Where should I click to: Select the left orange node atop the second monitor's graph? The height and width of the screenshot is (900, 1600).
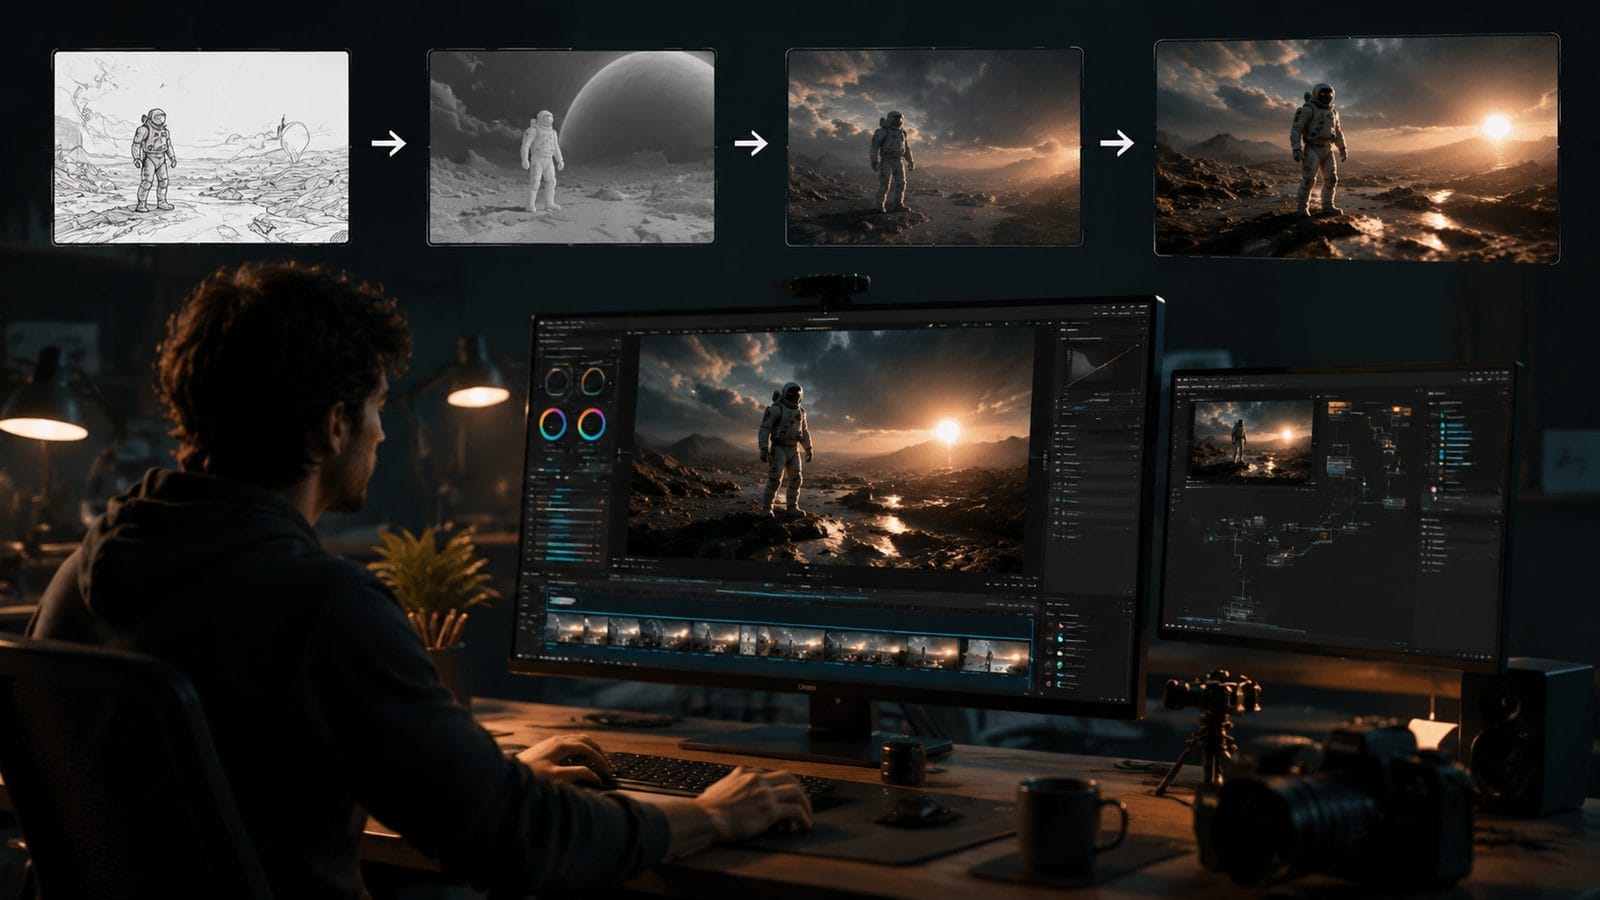pyautogui.click(x=1339, y=408)
